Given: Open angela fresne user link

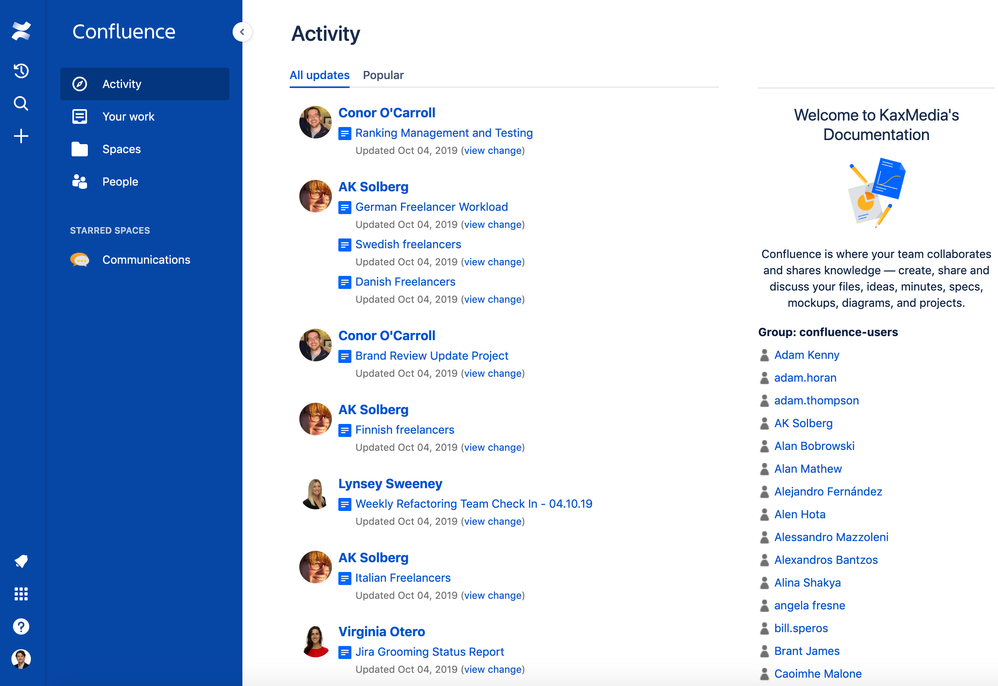Looking at the screenshot, I should [x=810, y=606].
